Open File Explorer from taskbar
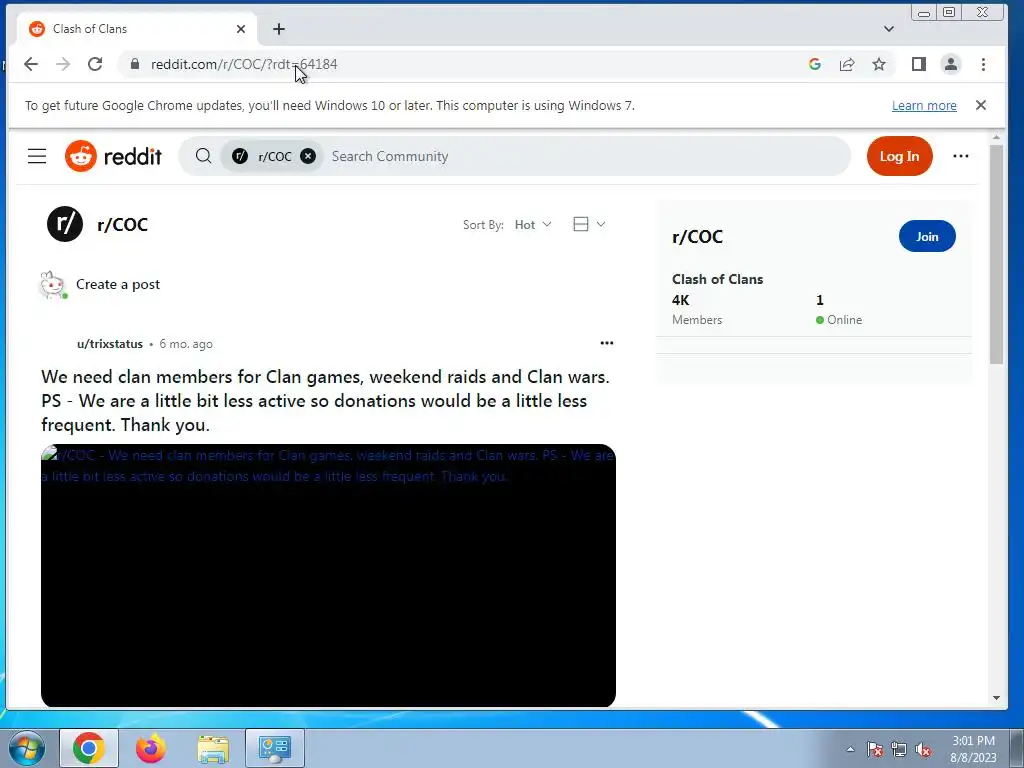The width and height of the screenshot is (1024, 768). [x=213, y=748]
